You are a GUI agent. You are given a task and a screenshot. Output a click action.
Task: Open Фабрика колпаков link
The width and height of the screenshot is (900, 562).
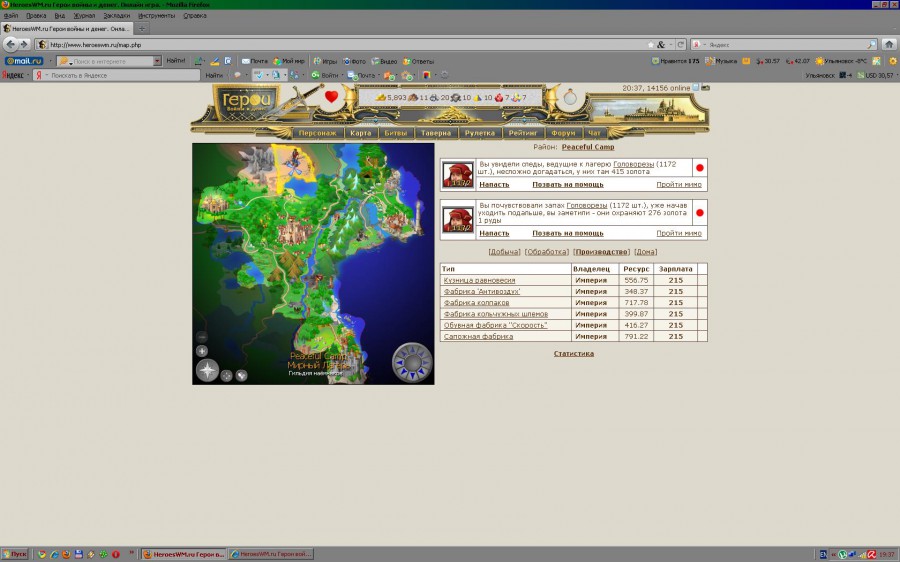tap(476, 303)
